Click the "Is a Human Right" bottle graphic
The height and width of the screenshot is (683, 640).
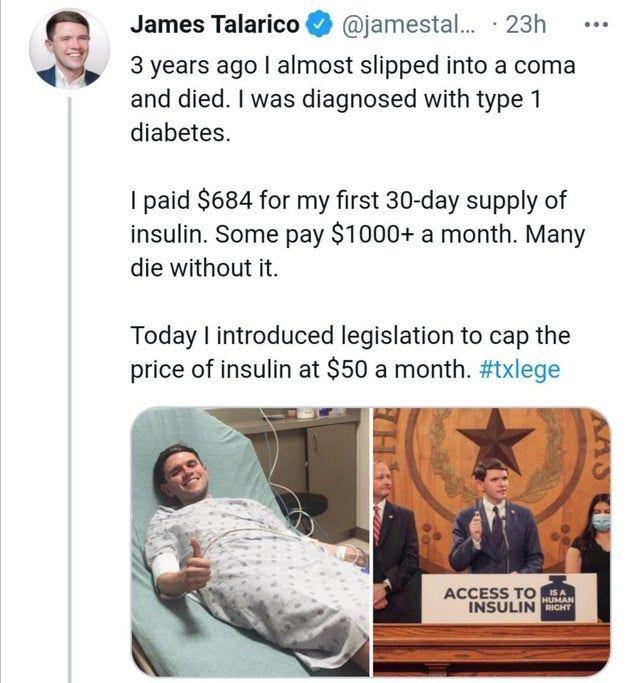pyautogui.click(x=562, y=596)
